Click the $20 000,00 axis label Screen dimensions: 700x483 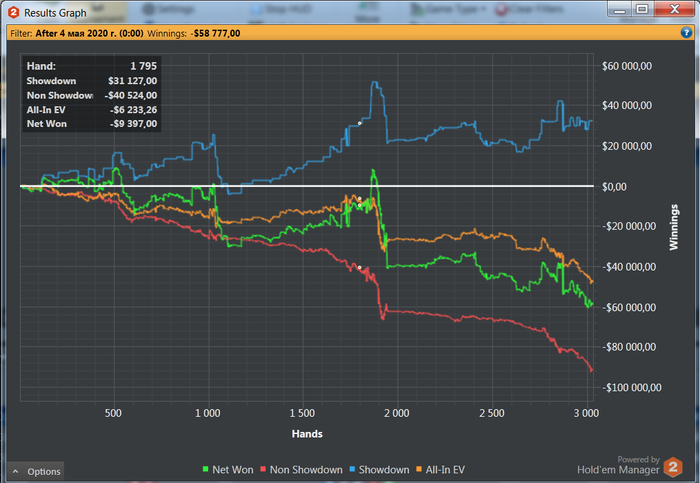(x=627, y=146)
